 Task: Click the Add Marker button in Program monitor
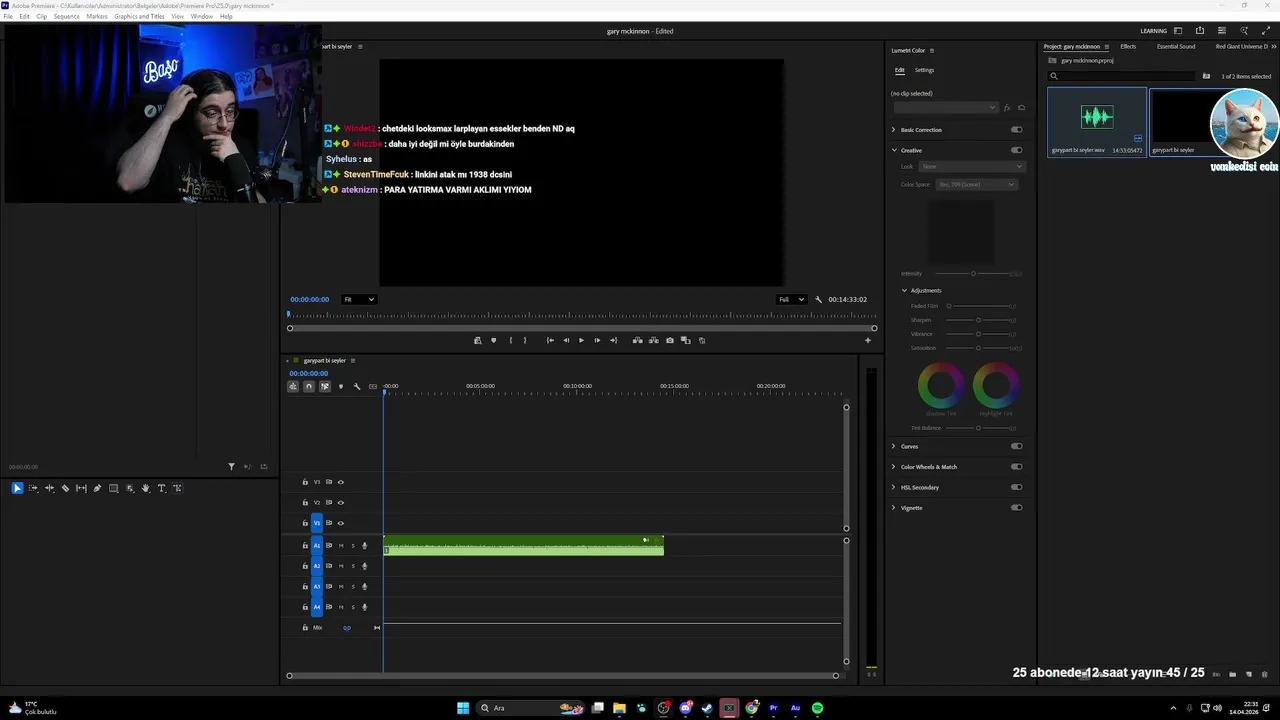point(493,340)
